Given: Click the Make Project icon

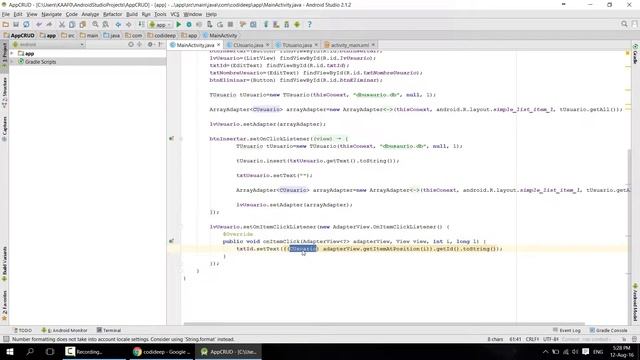Looking at the screenshot, I should click(x=141, y=24).
